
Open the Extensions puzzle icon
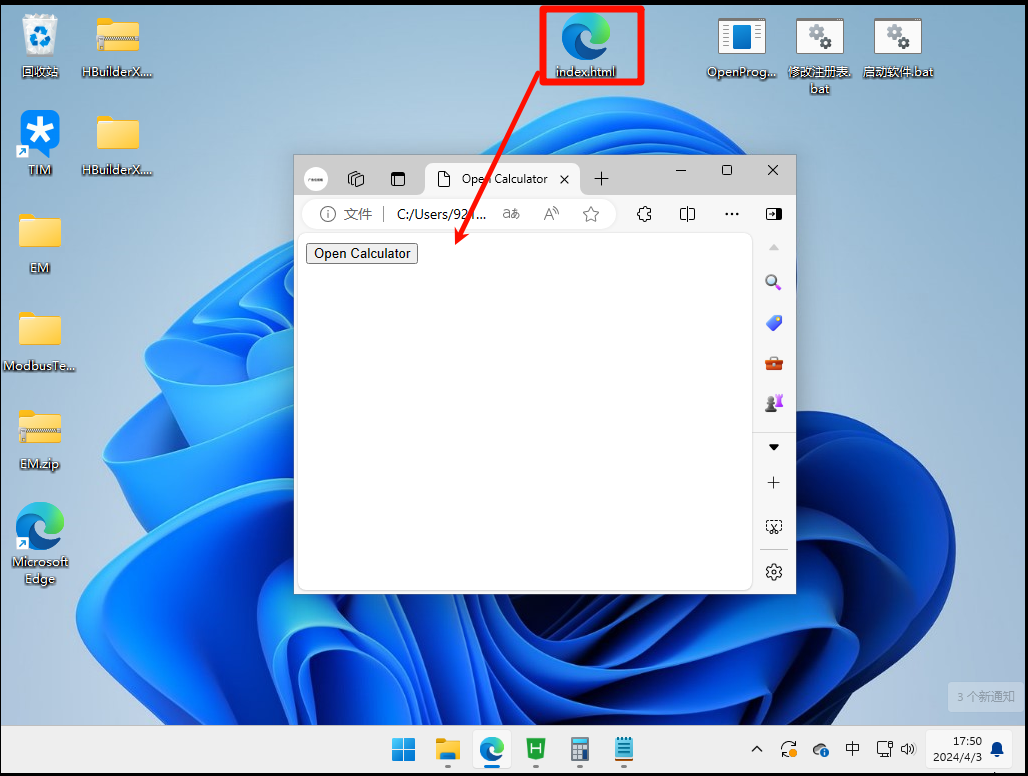[x=644, y=214]
